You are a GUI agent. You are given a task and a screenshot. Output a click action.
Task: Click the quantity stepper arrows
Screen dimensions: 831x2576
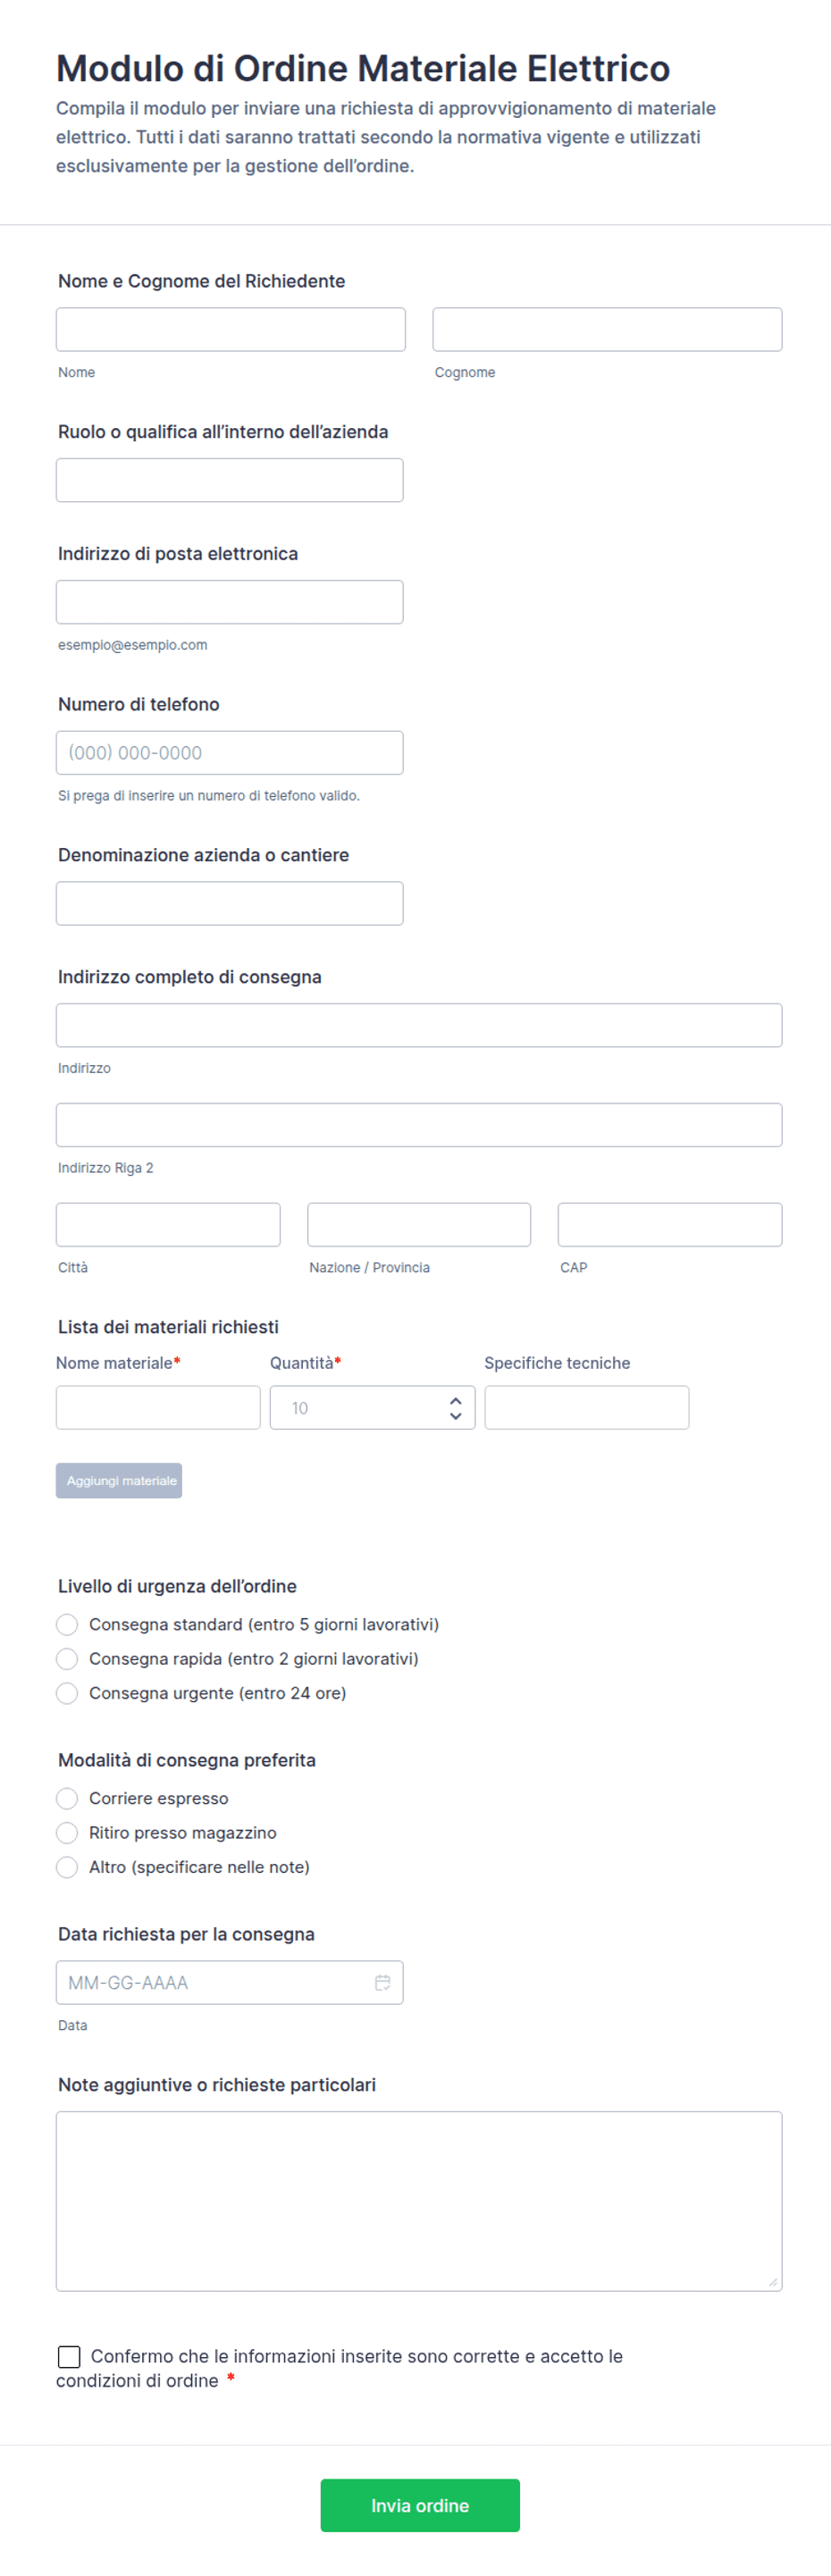(455, 1408)
